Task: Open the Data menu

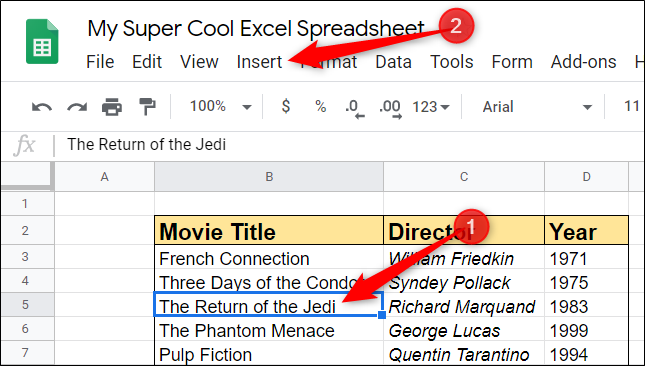Action: 393,62
